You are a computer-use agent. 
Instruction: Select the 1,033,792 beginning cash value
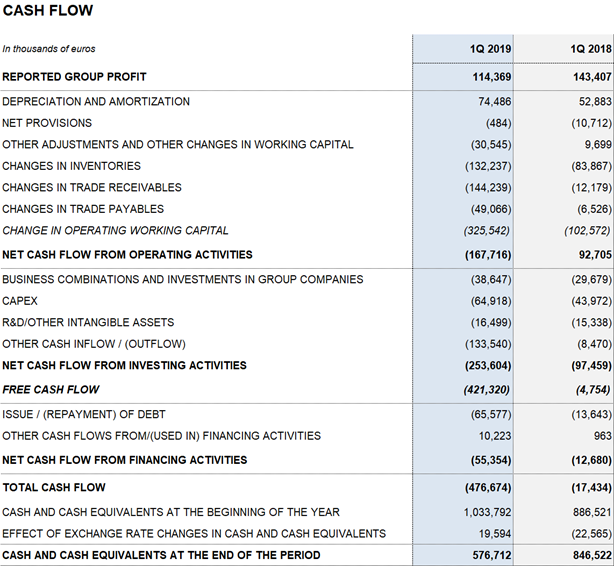[x=488, y=512]
